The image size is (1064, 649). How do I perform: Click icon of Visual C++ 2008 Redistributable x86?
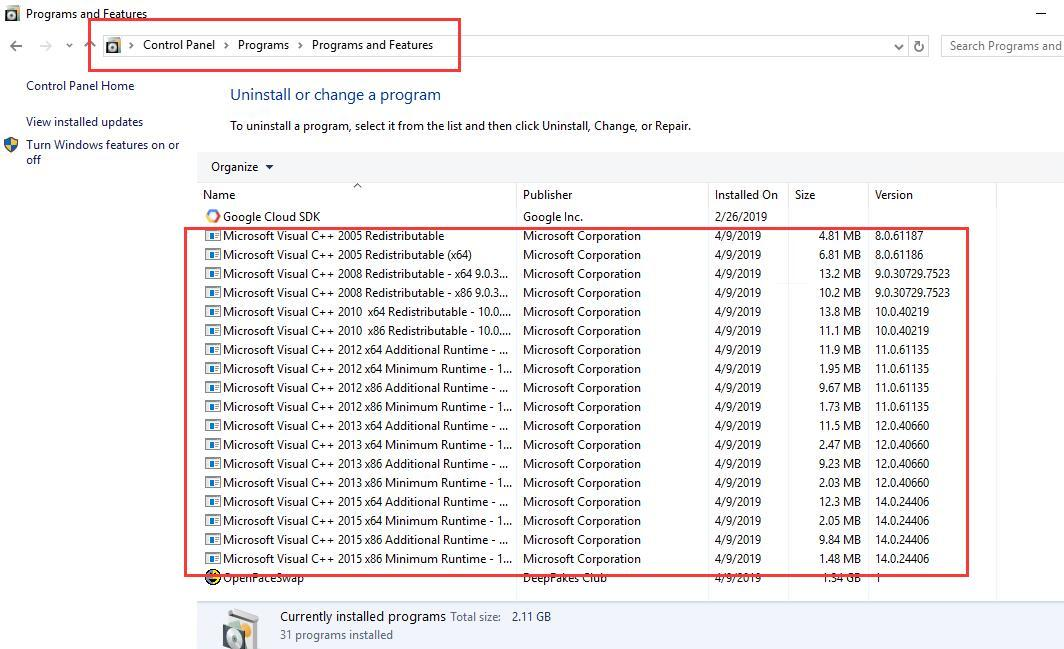tap(212, 293)
